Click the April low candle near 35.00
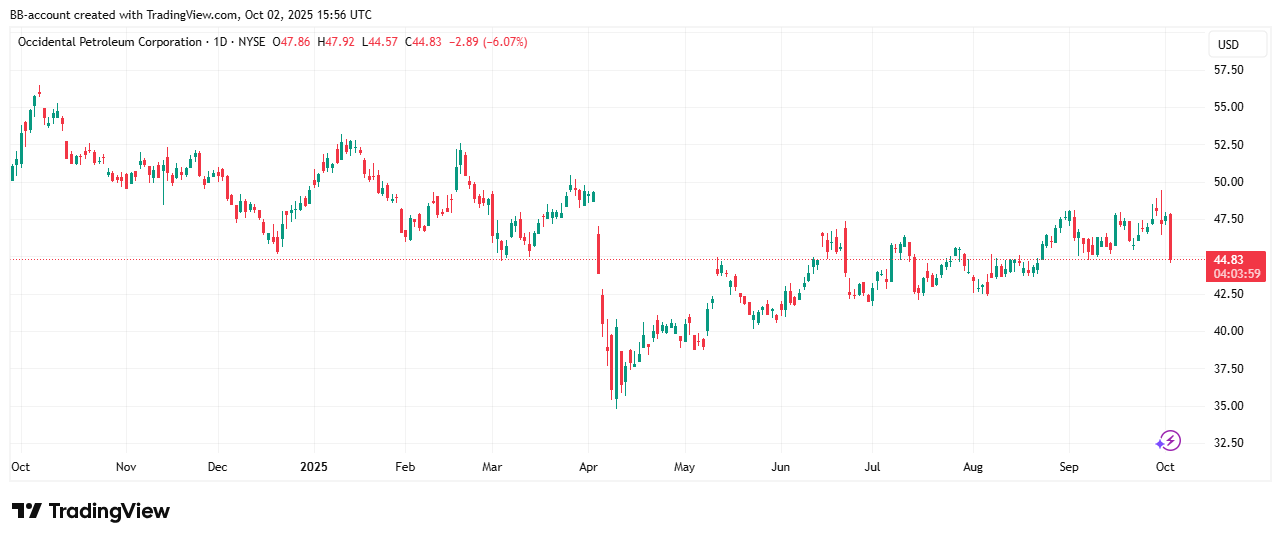 click(616, 385)
